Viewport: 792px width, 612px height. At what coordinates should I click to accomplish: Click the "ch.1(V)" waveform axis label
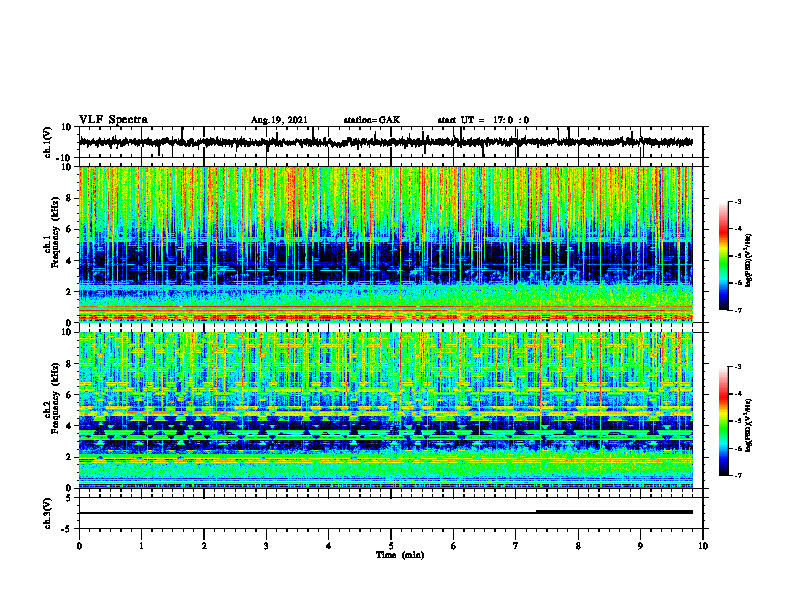pos(48,142)
